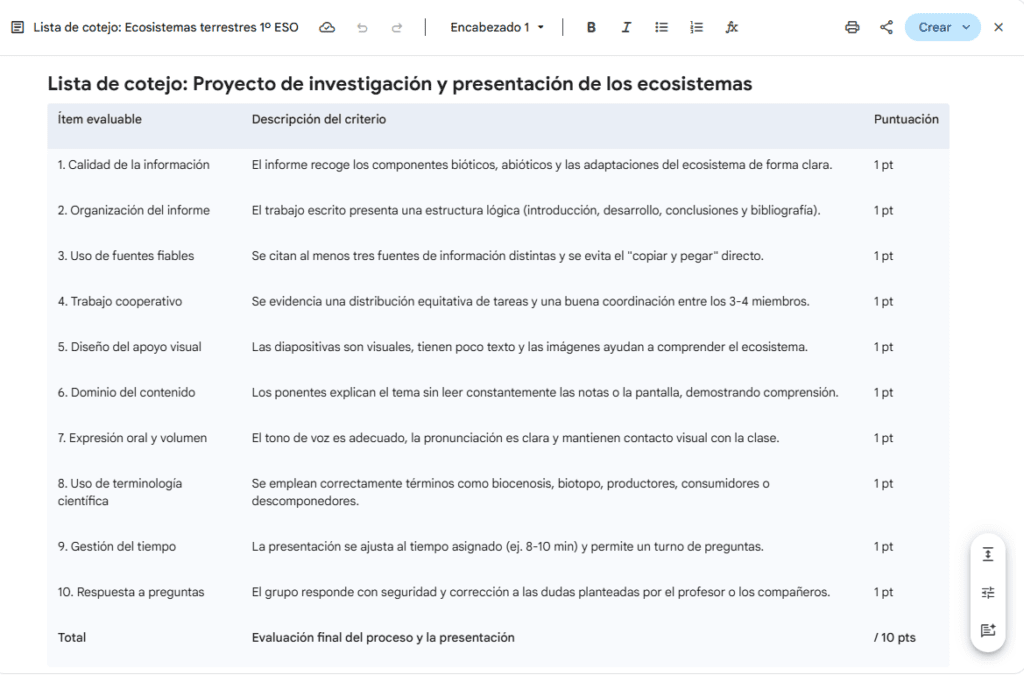The width and height of the screenshot is (1024, 675).
Task: Click the cloud save status icon
Action: [x=327, y=27]
